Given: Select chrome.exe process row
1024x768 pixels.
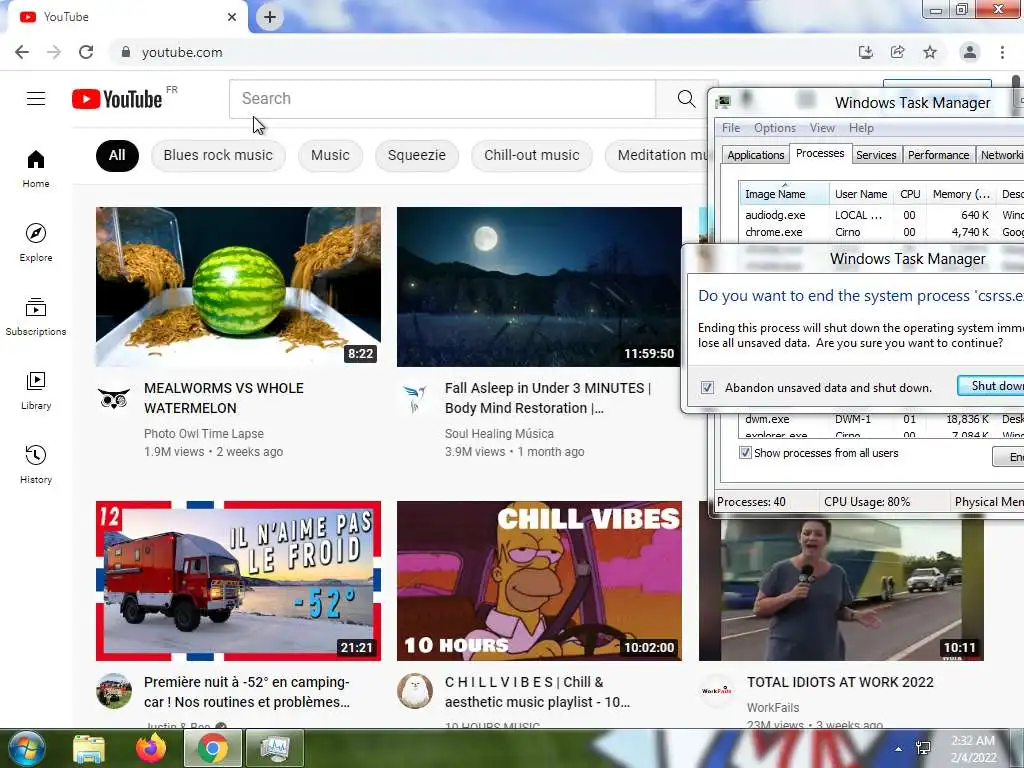Looking at the screenshot, I should [x=882, y=232].
